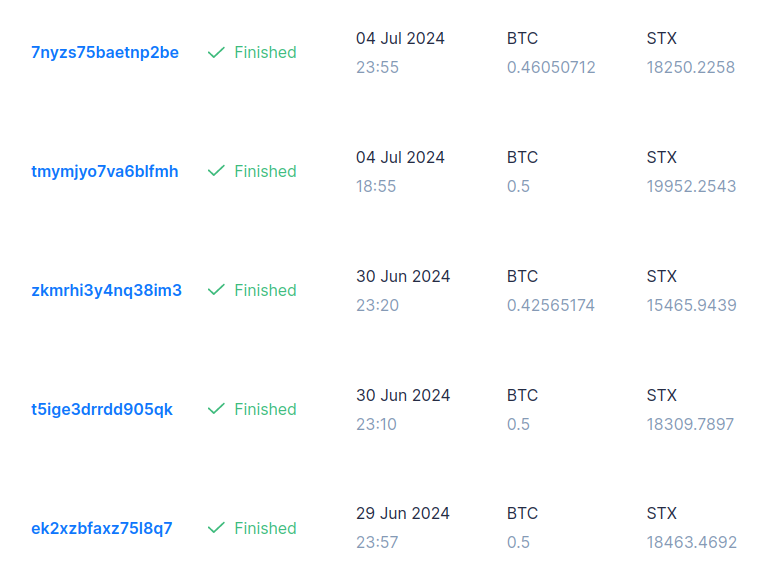Click checkmark icon for 7nyzs75baetnp2be
The image size is (778, 576).
pyautogui.click(x=215, y=52)
